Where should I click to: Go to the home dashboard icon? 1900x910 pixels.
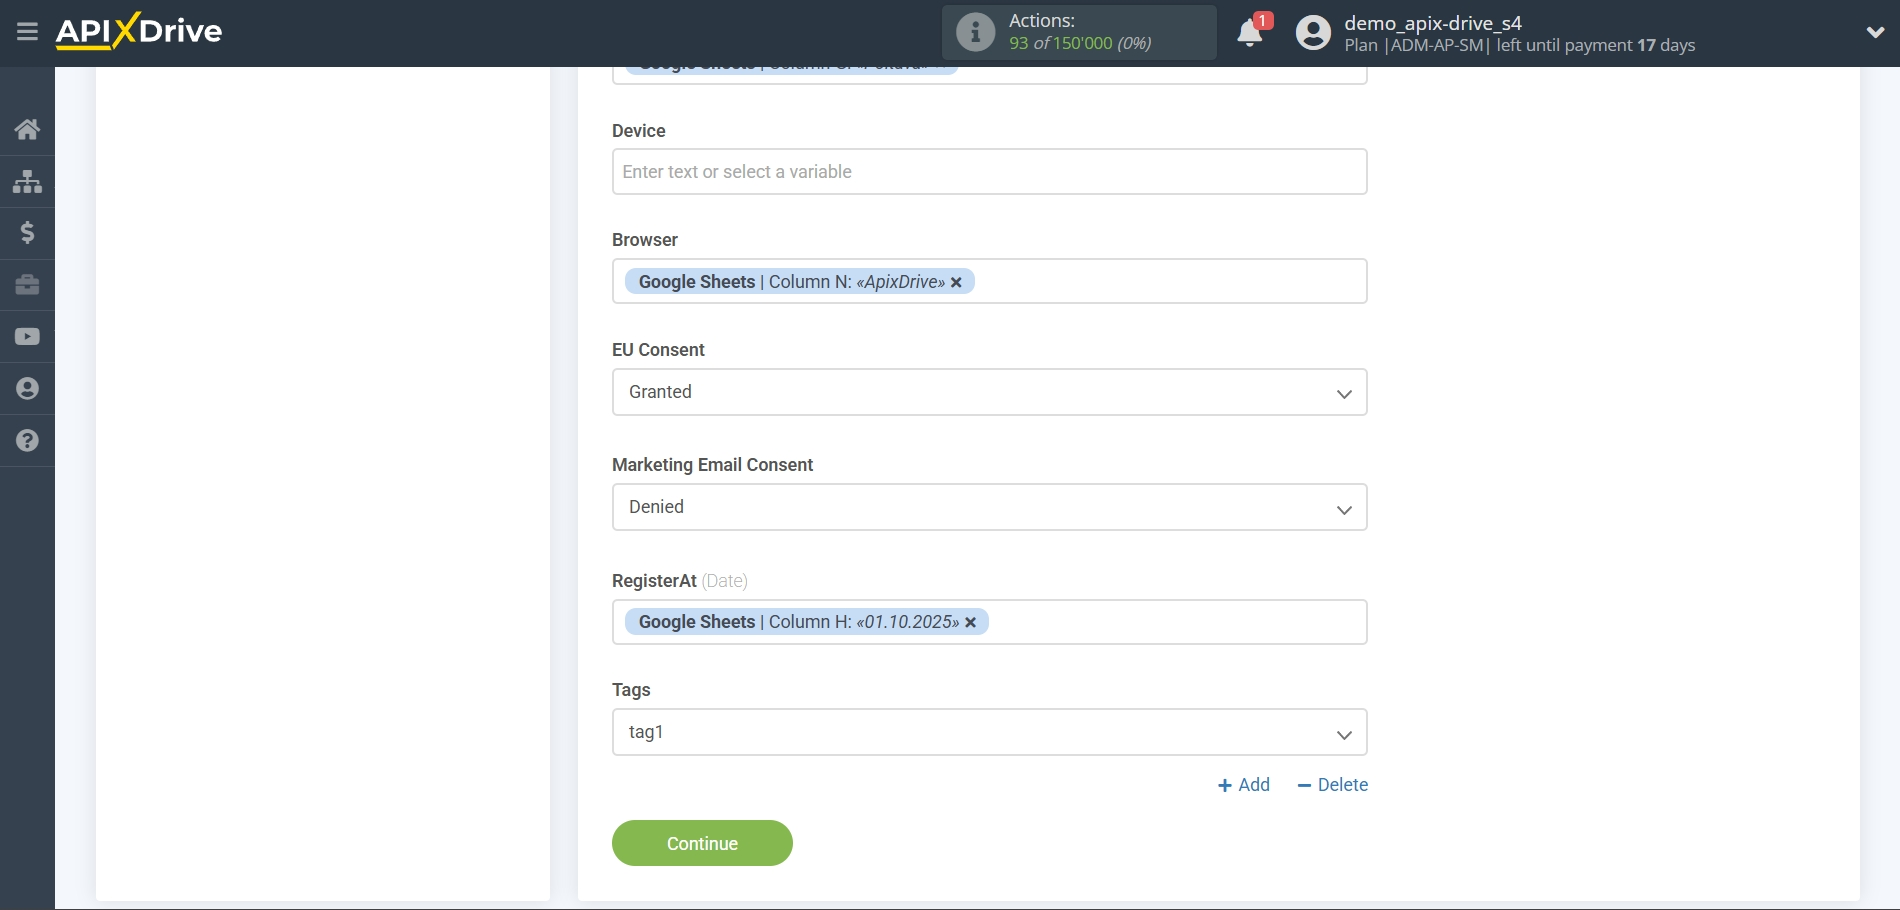coord(27,129)
